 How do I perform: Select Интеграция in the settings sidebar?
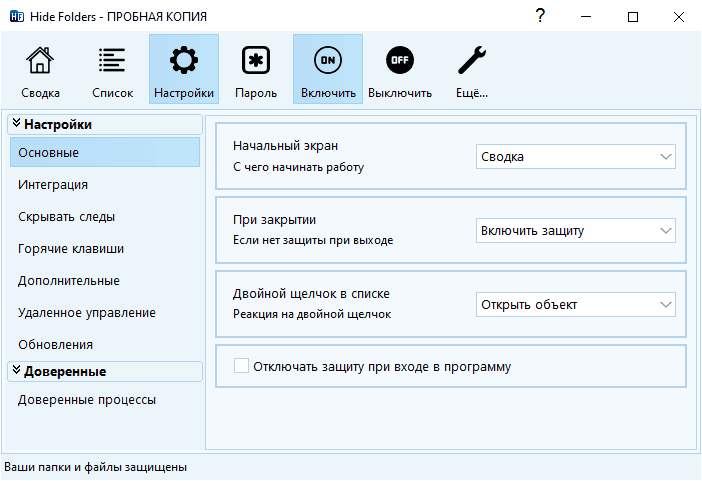coord(105,185)
